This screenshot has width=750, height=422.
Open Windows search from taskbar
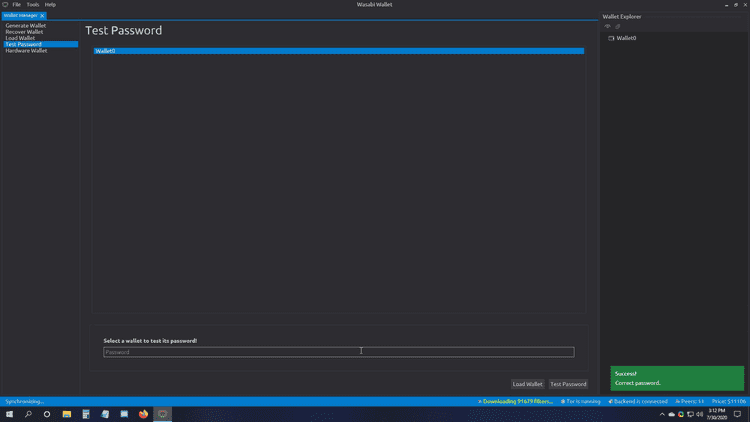[28, 414]
